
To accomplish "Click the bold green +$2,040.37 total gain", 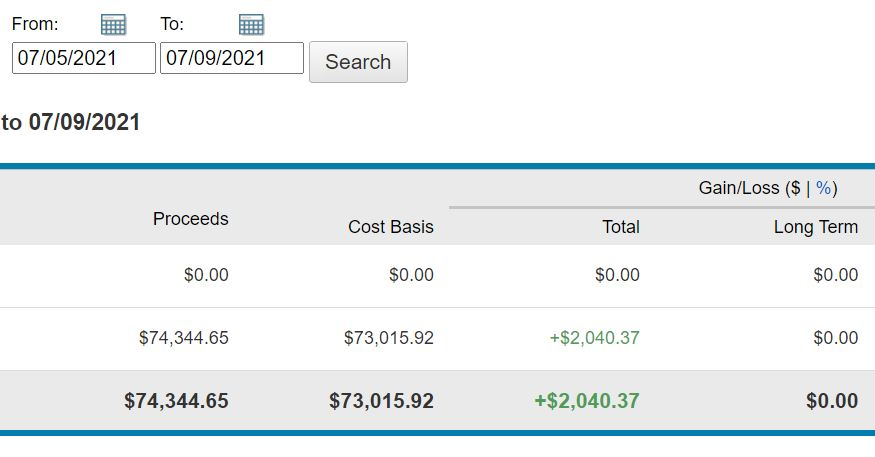I will click(586, 401).
